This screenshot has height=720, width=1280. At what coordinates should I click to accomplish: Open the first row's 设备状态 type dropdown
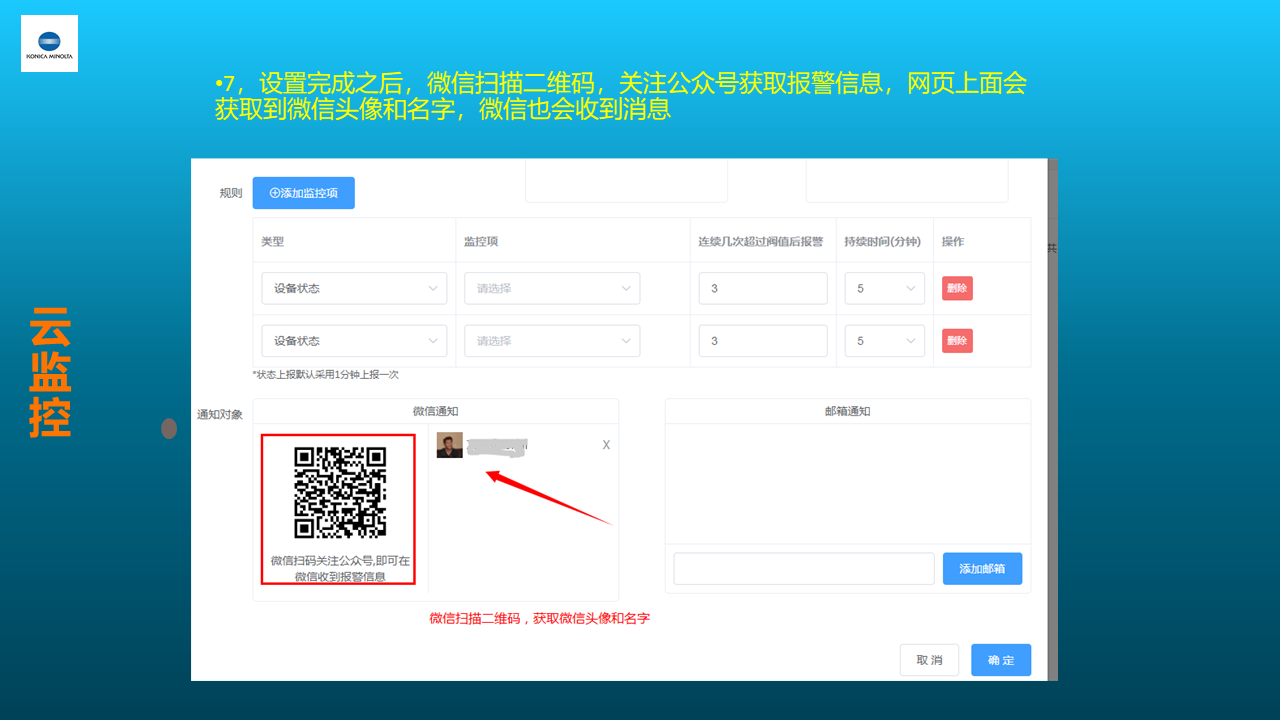tap(354, 289)
